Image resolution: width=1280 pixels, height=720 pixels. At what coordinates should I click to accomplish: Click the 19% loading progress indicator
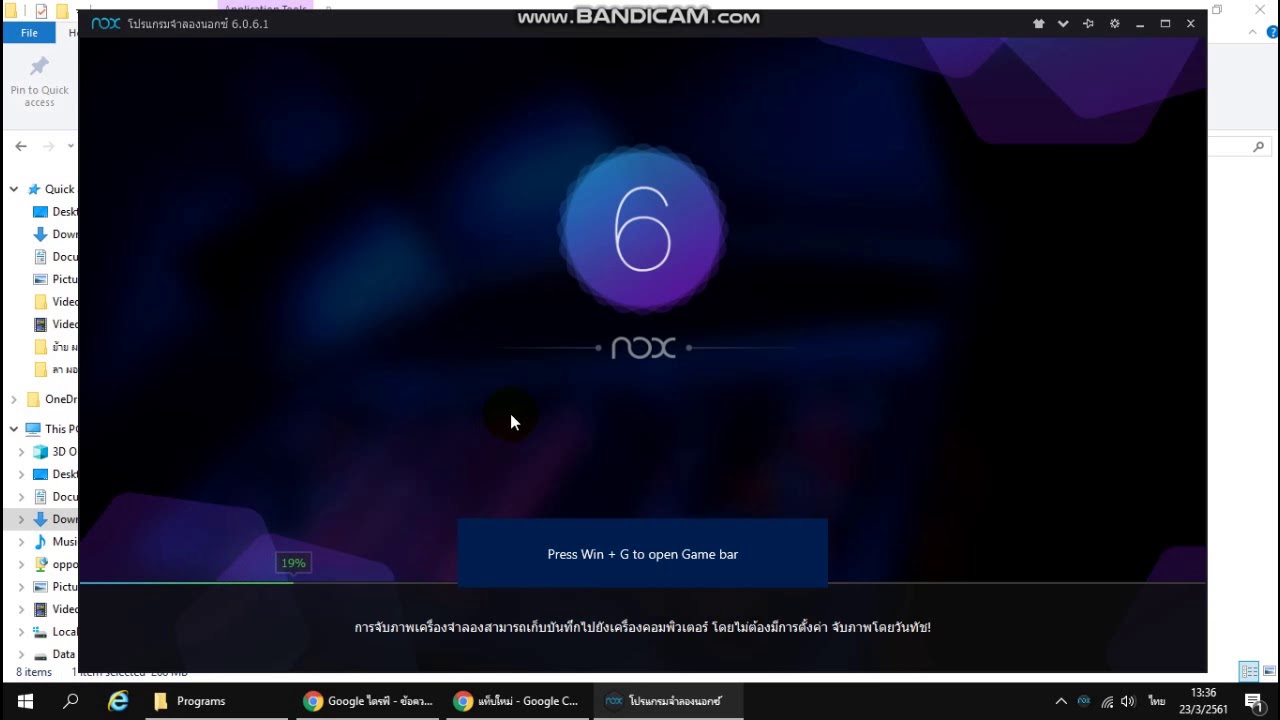coord(293,563)
